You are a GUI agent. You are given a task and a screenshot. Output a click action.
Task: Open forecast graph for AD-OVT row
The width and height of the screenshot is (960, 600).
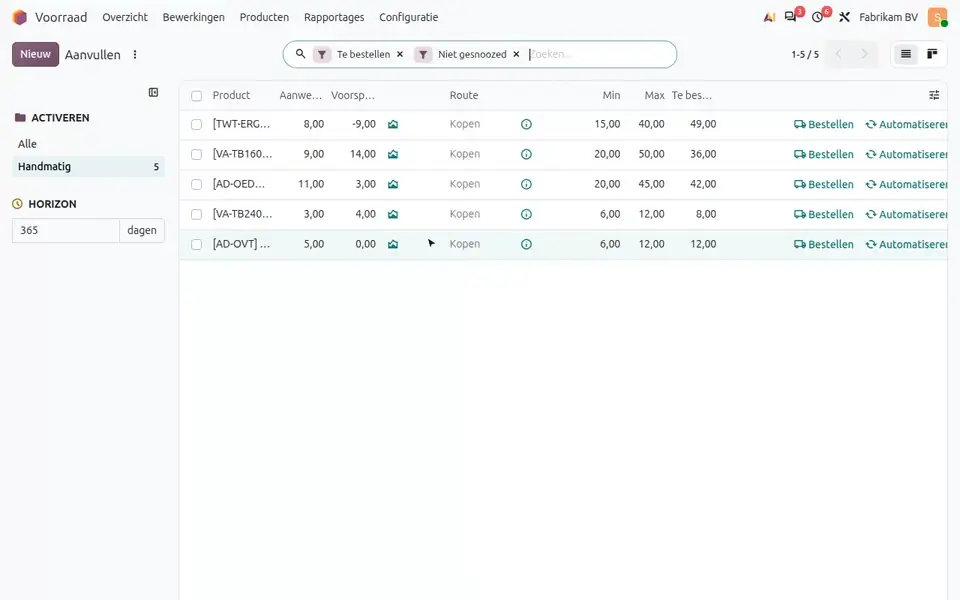click(x=393, y=244)
